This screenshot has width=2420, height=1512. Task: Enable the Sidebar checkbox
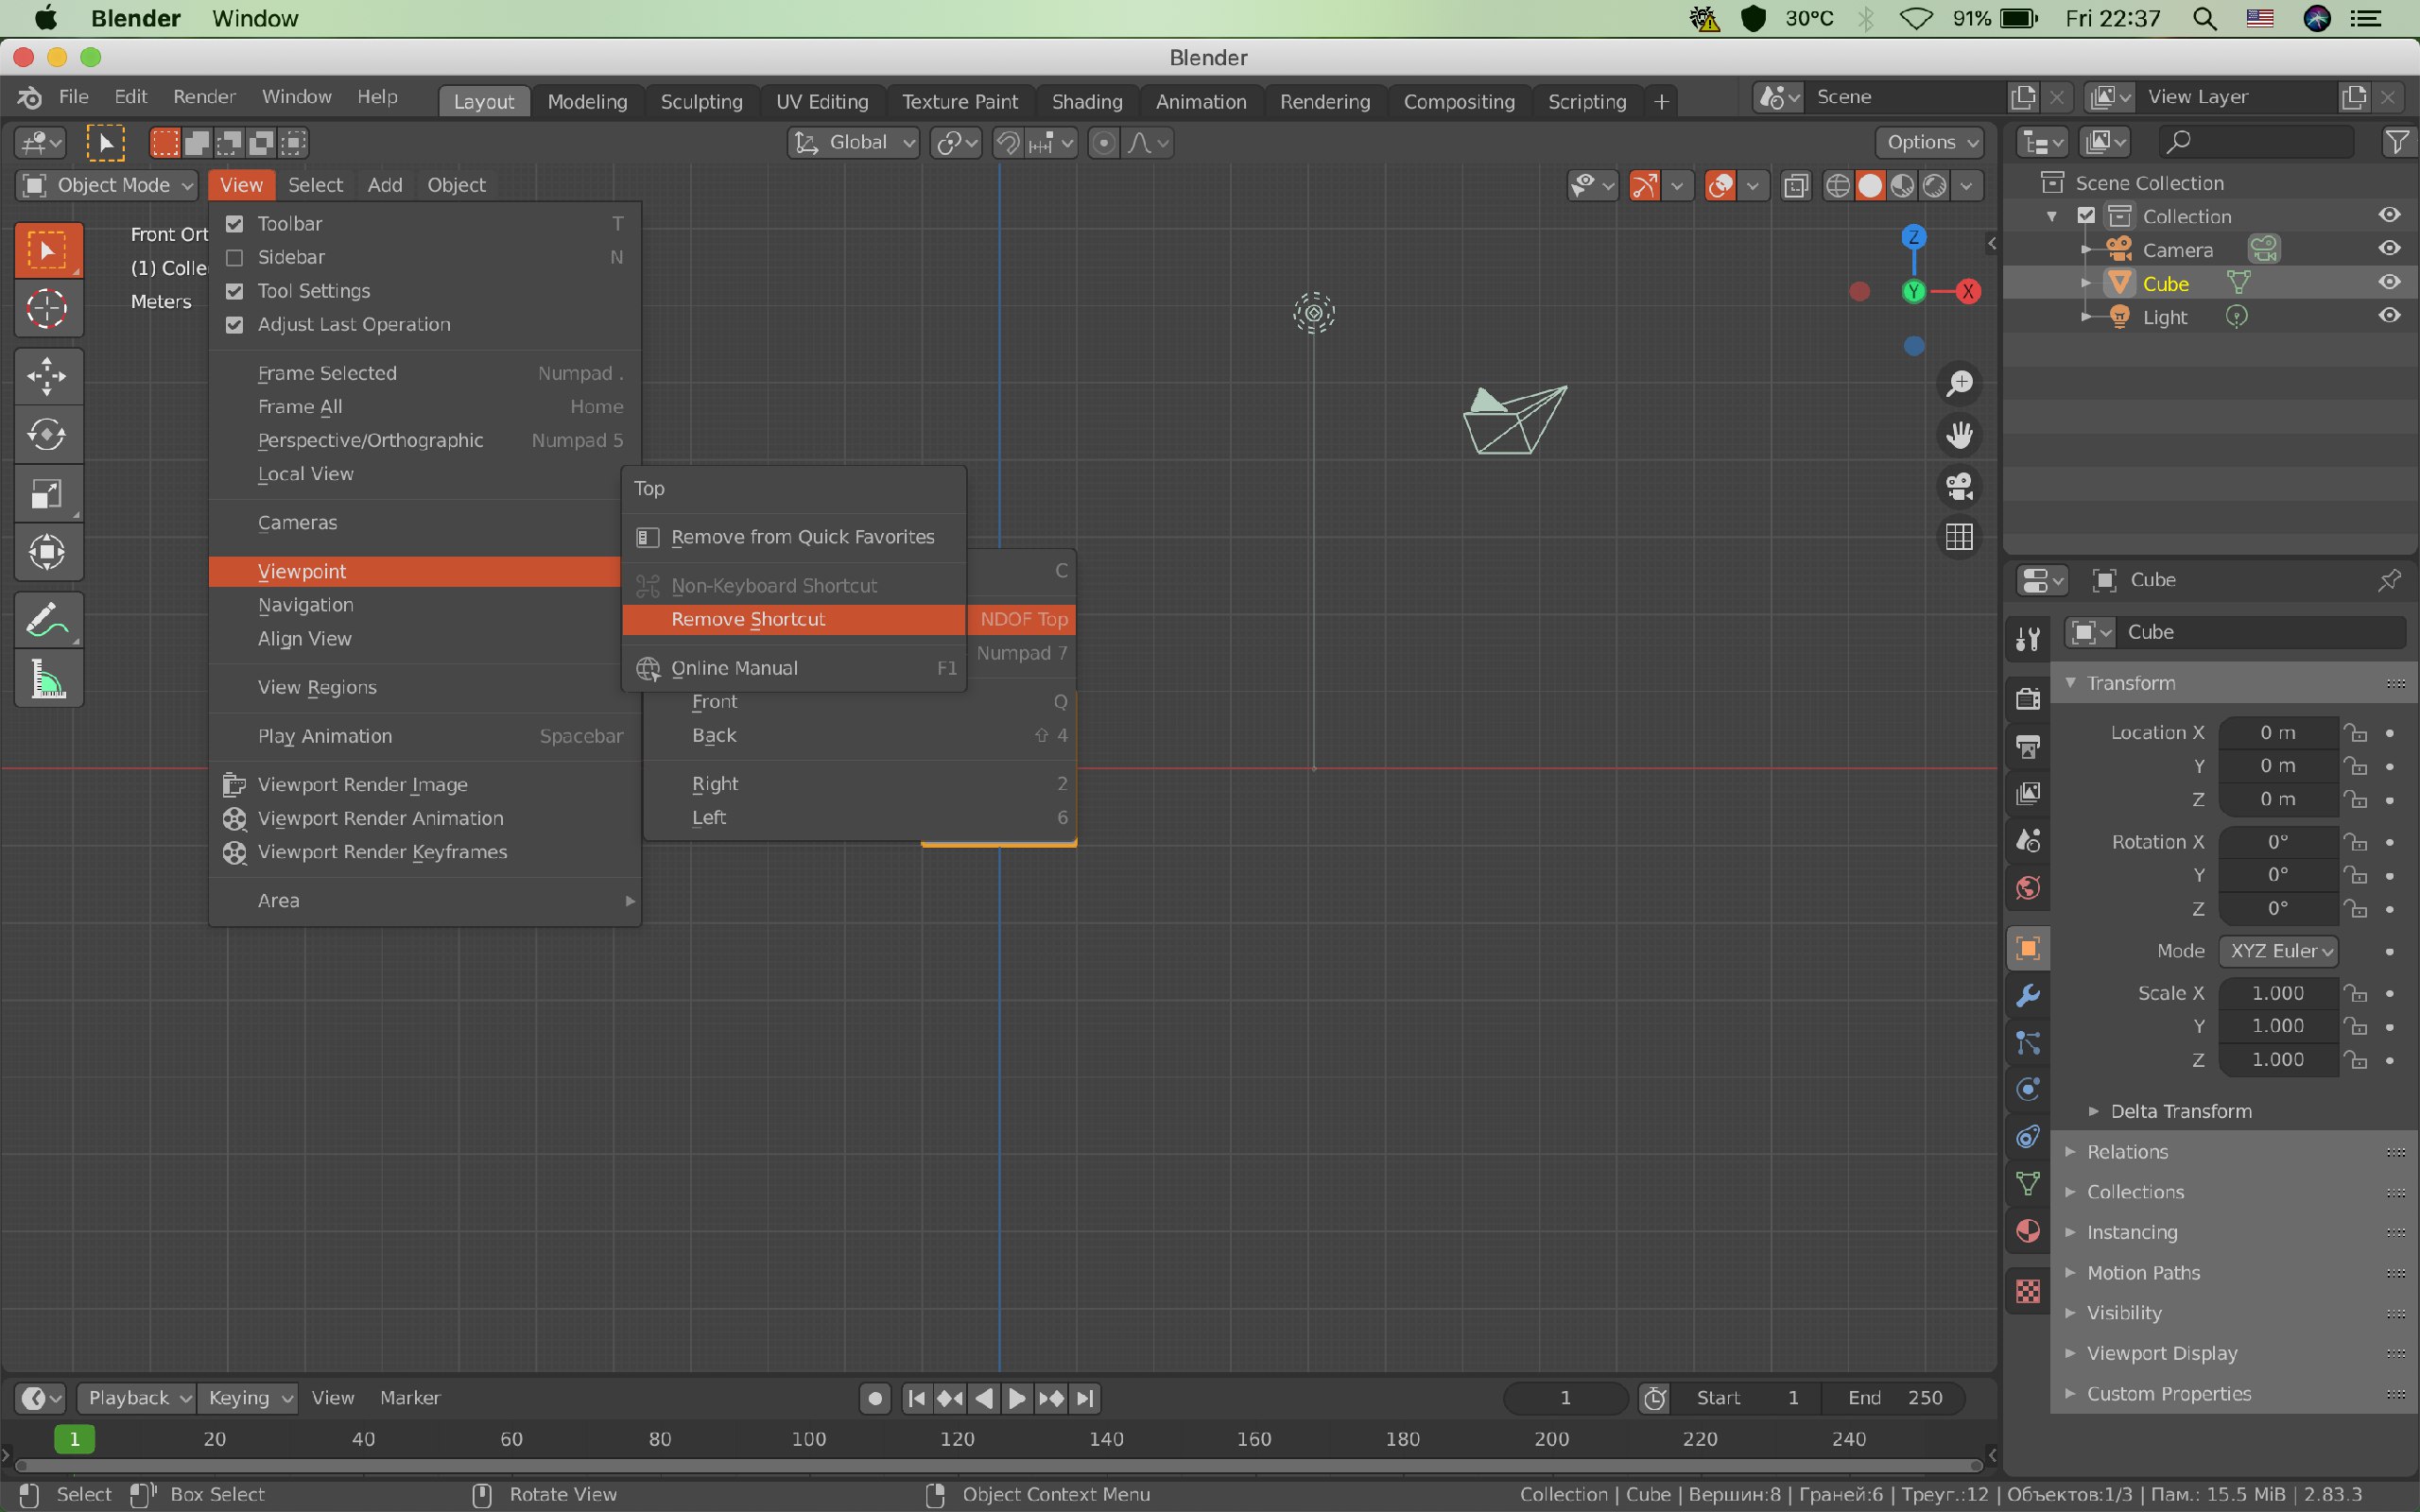234,257
